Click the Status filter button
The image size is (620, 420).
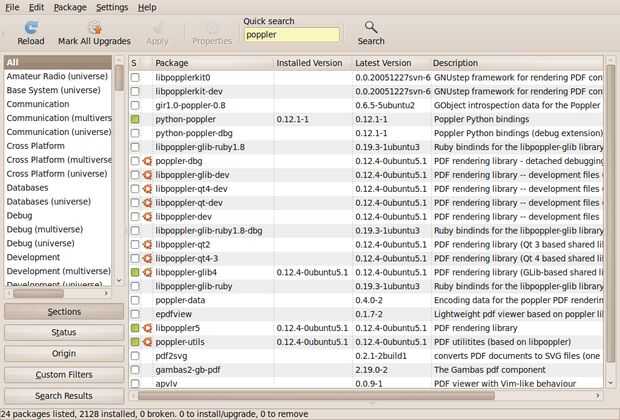64,332
